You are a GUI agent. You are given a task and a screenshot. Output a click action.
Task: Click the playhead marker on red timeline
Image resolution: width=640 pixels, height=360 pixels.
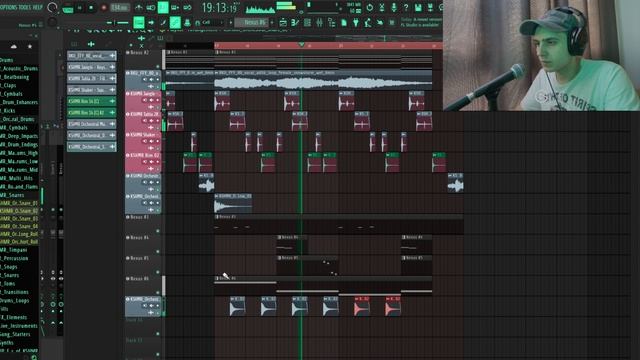point(302,45)
